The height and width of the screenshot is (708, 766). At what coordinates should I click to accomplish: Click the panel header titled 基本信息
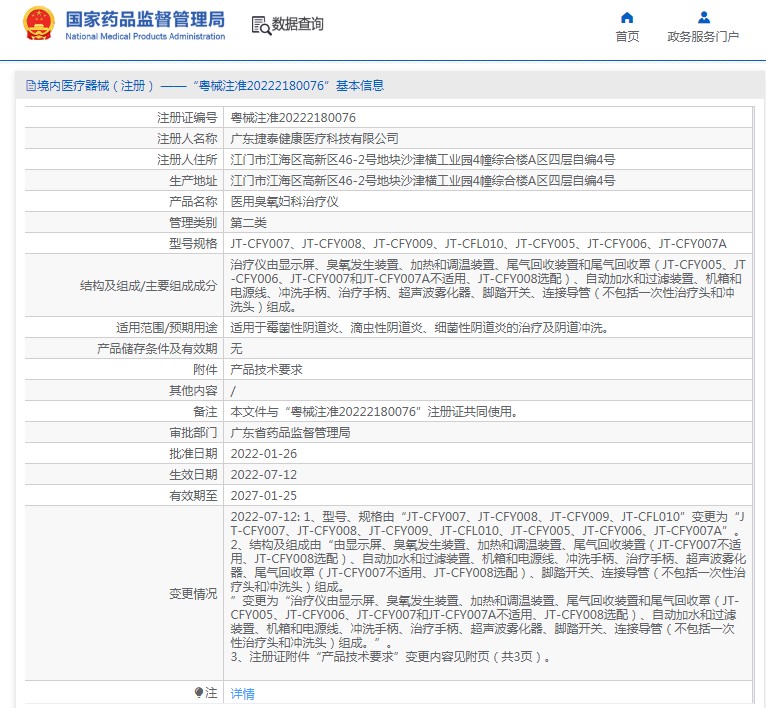point(204,86)
